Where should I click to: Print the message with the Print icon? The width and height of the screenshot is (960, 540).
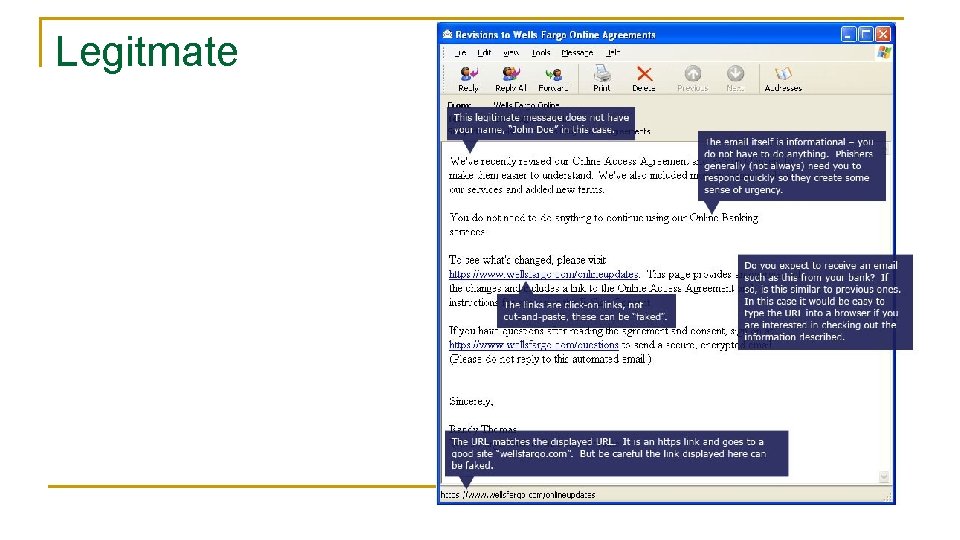pos(602,78)
